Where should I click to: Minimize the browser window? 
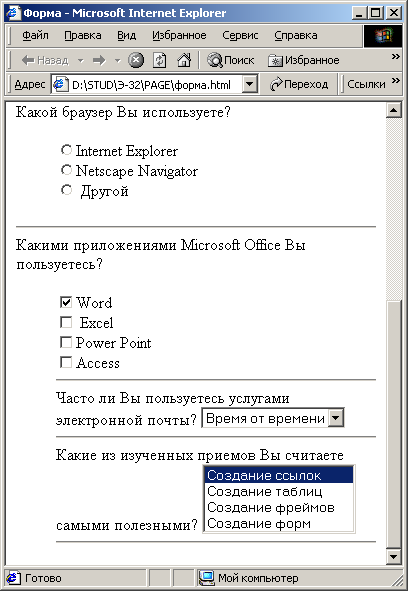[359, 13]
